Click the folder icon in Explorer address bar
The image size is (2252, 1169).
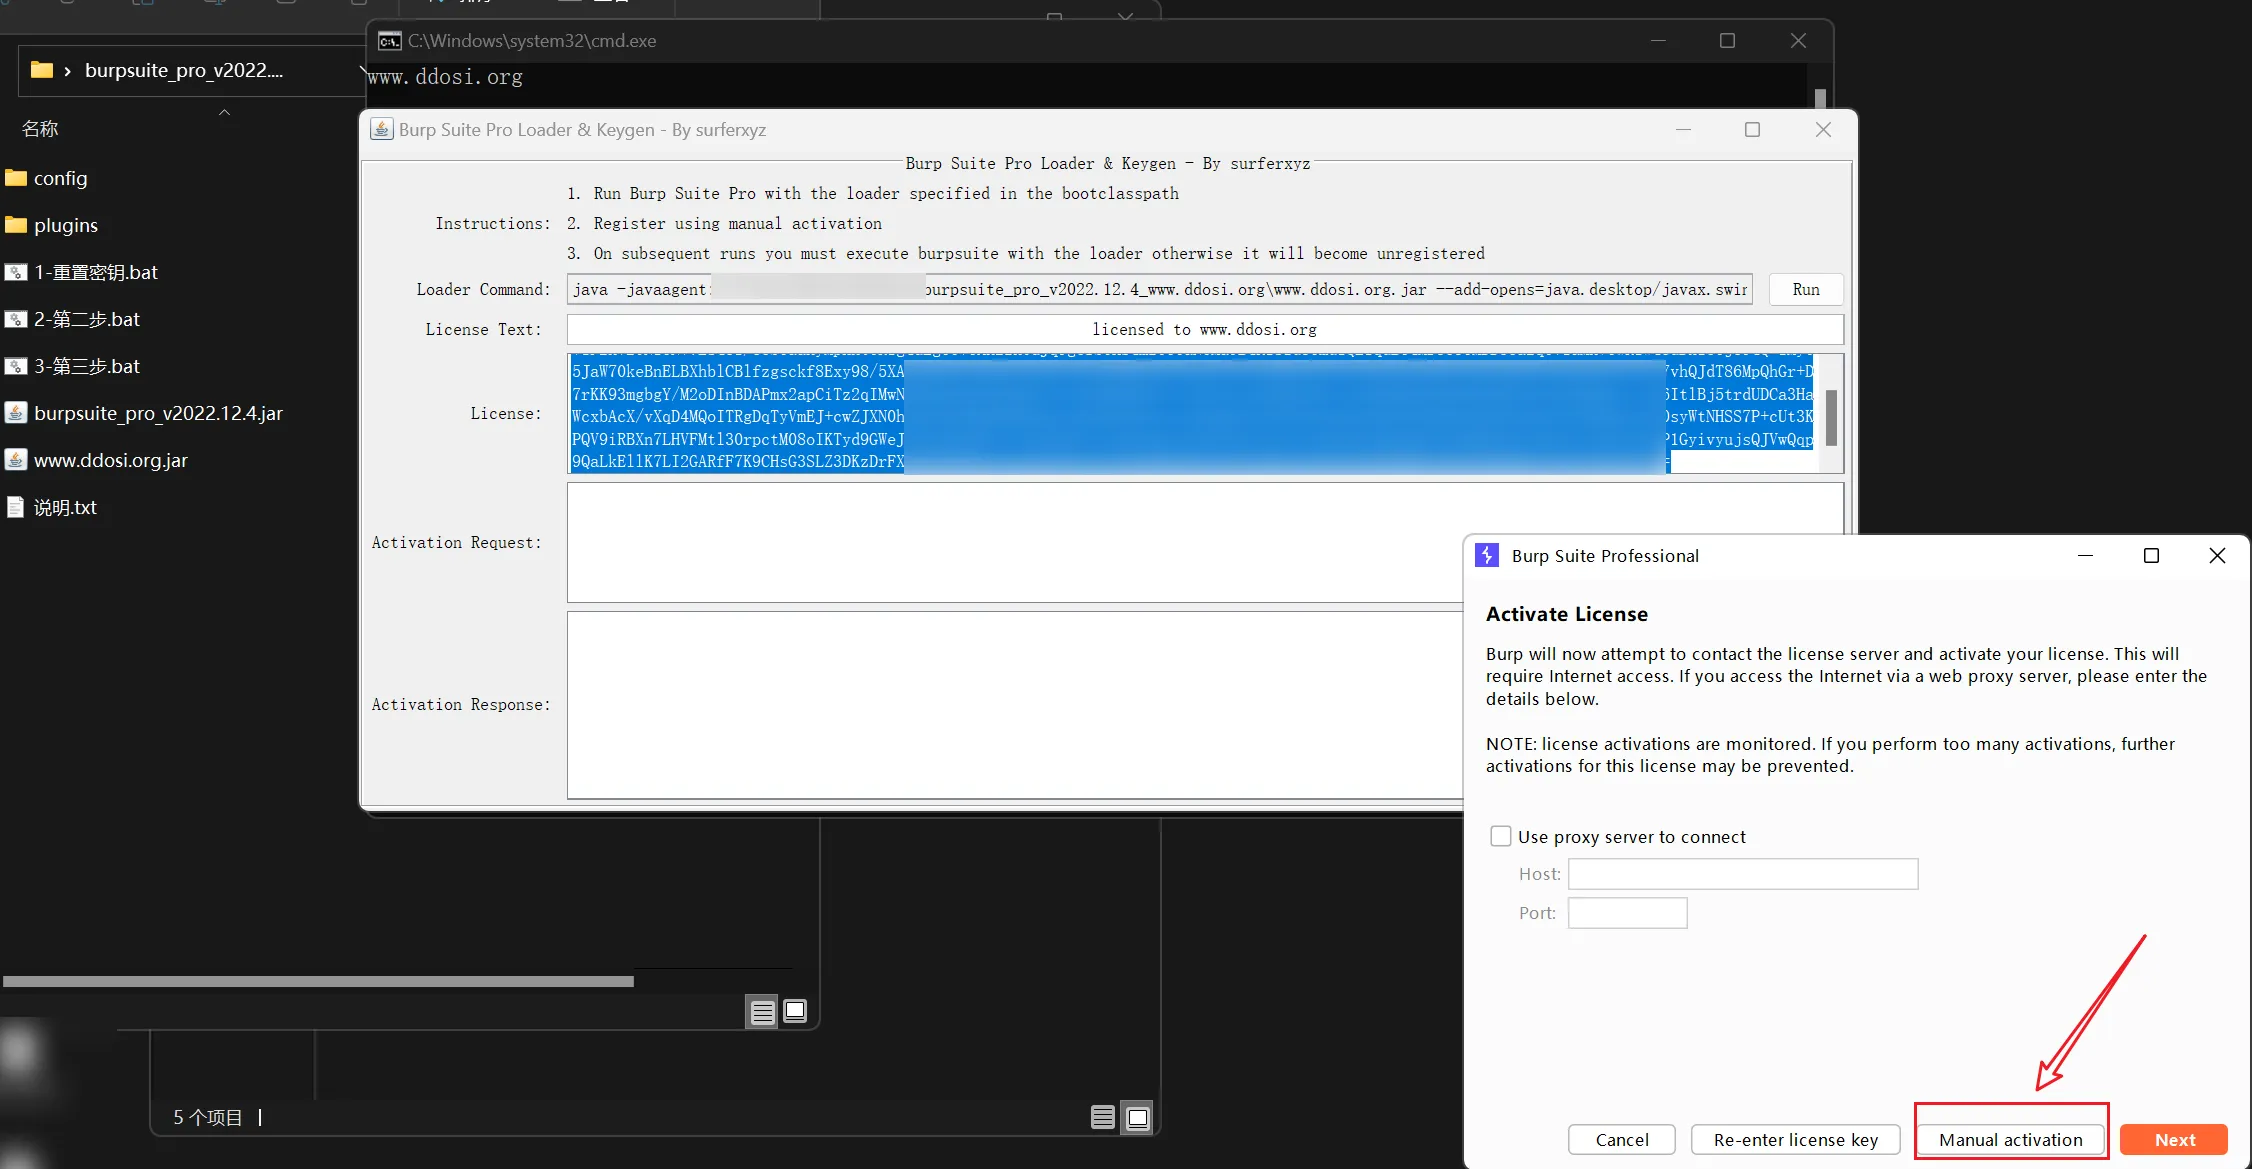coord(42,70)
